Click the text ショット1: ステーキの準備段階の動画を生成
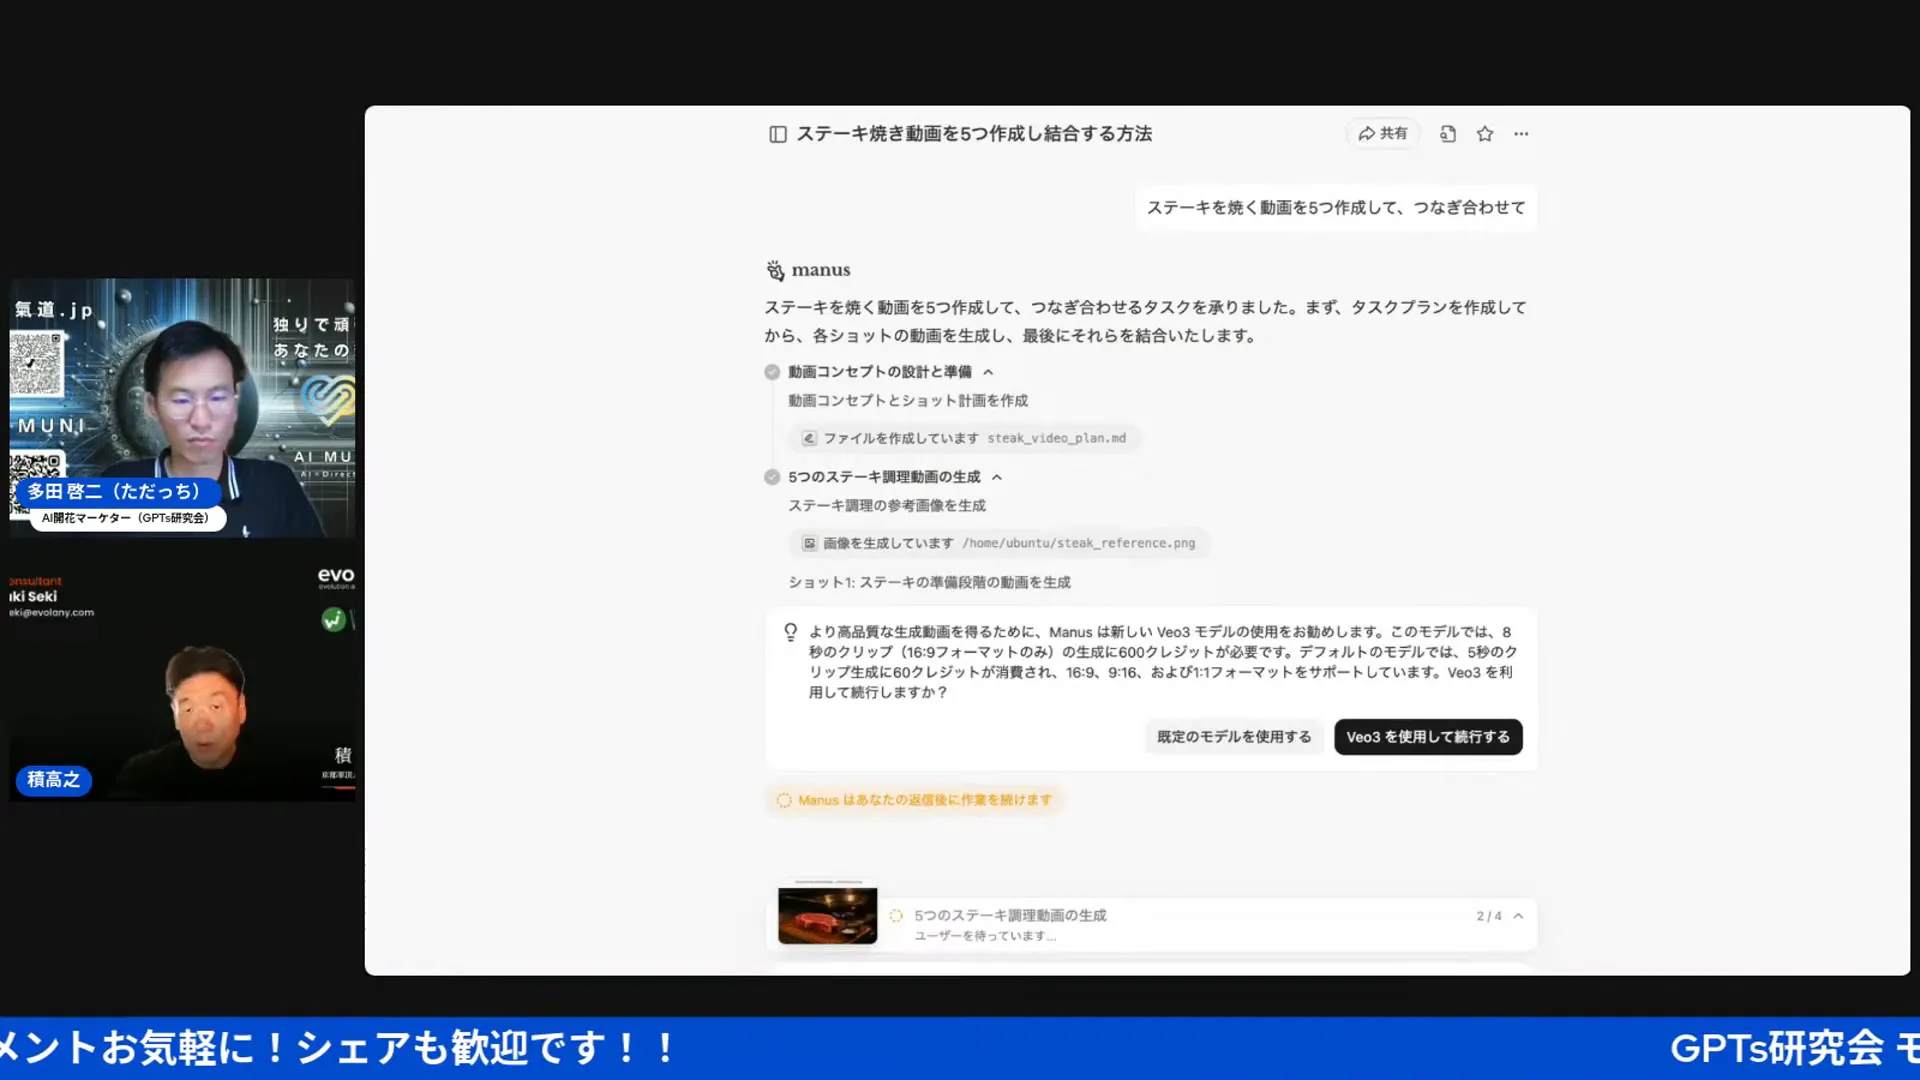The image size is (1920, 1080). pyautogui.click(x=929, y=582)
